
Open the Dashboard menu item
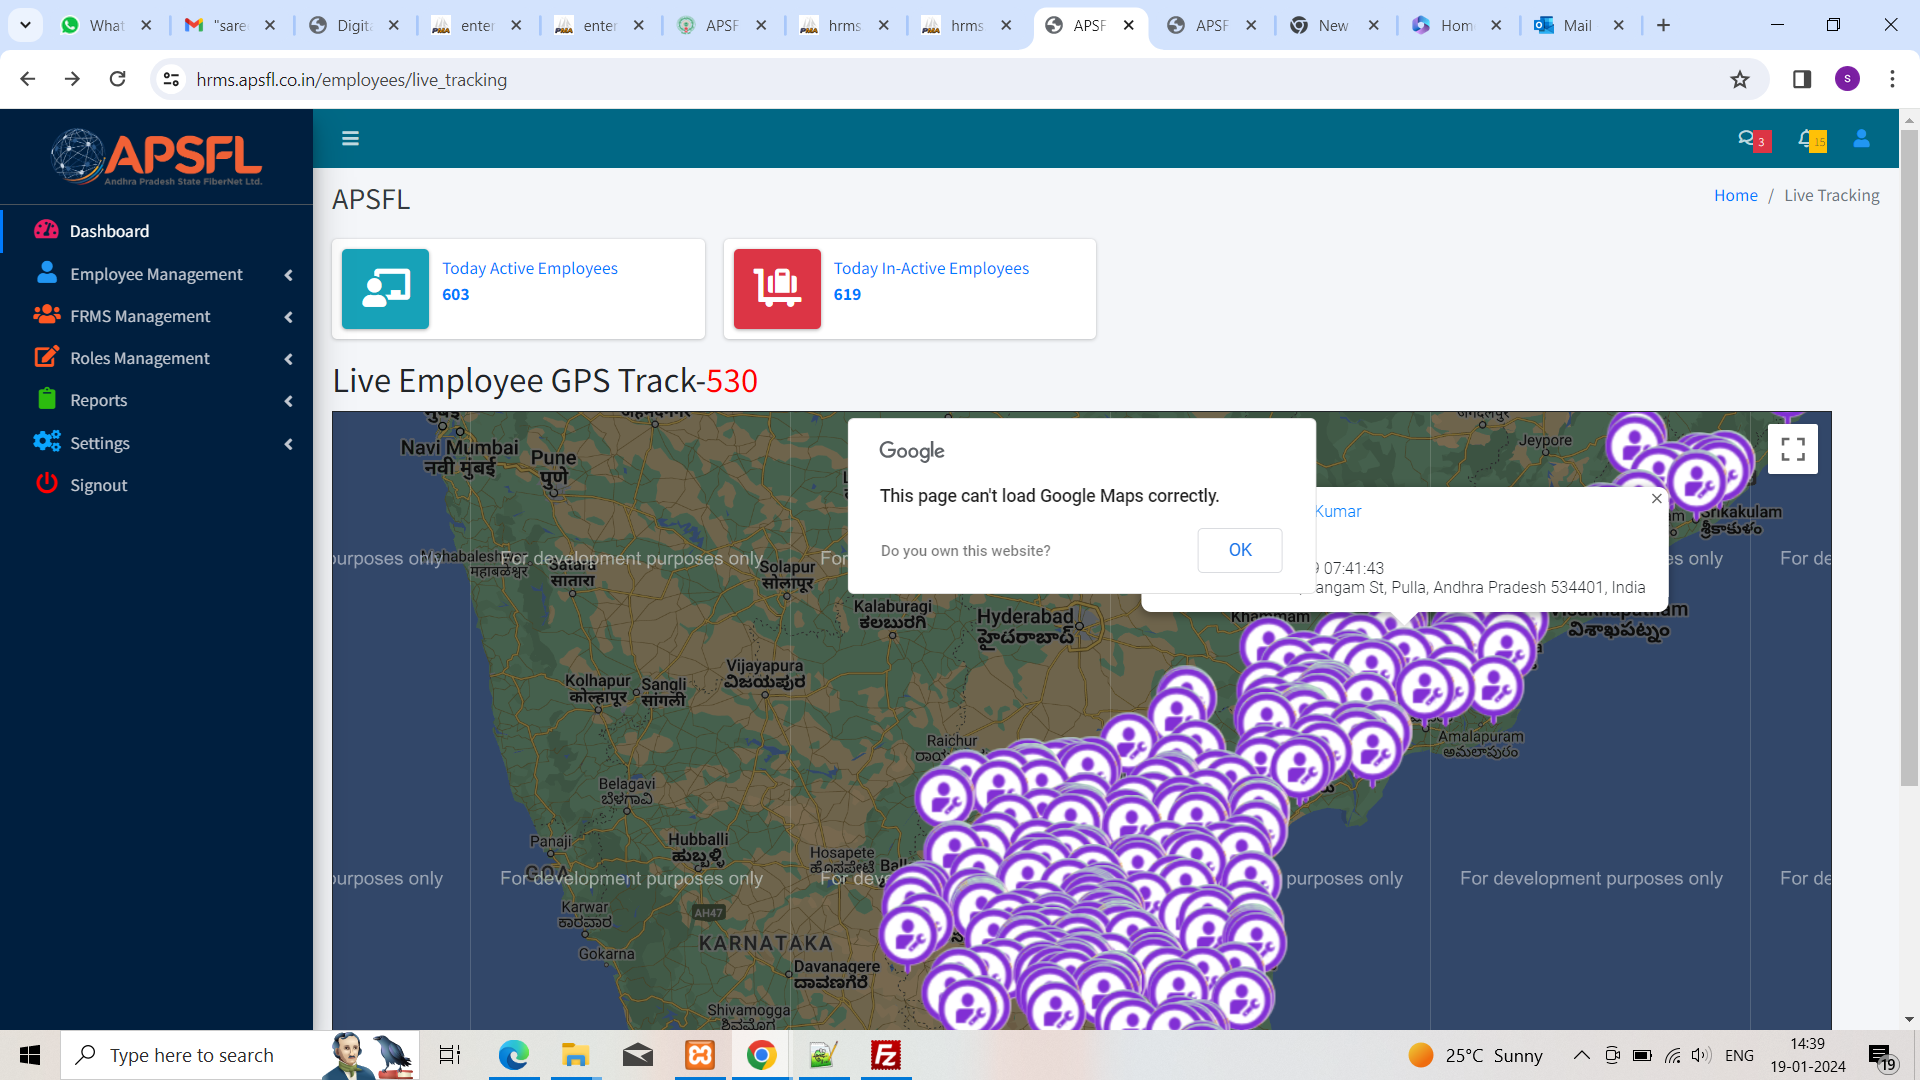click(156, 231)
